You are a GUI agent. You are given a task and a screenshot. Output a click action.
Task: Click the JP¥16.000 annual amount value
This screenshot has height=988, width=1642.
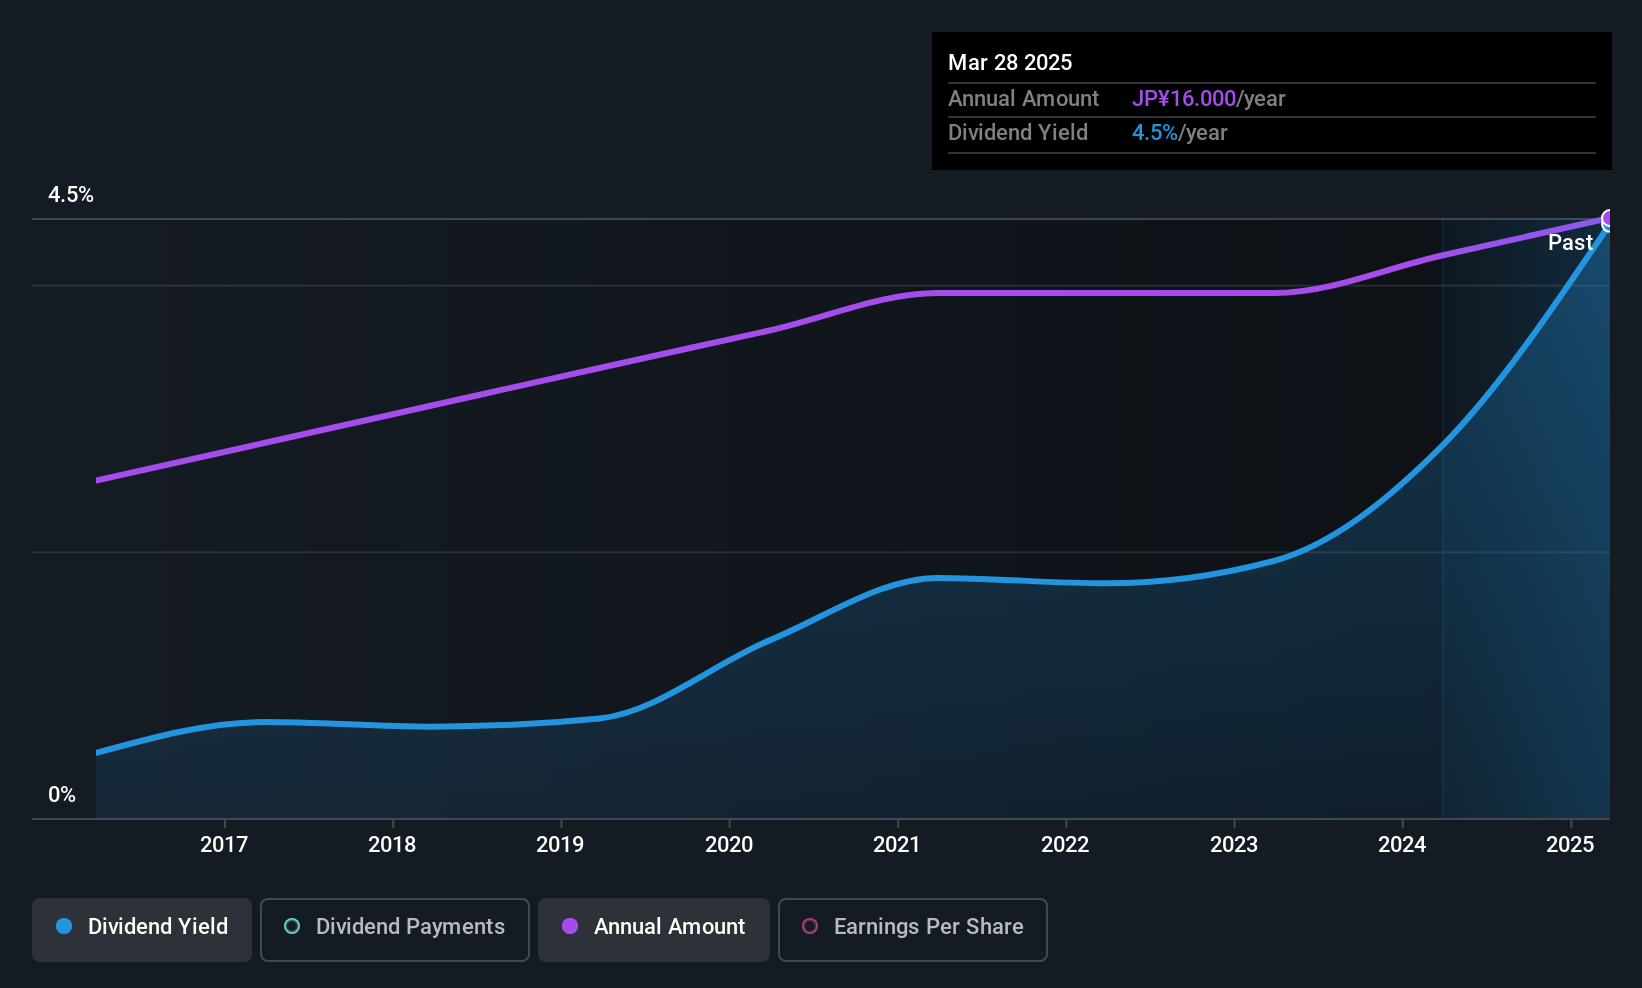tap(1184, 99)
